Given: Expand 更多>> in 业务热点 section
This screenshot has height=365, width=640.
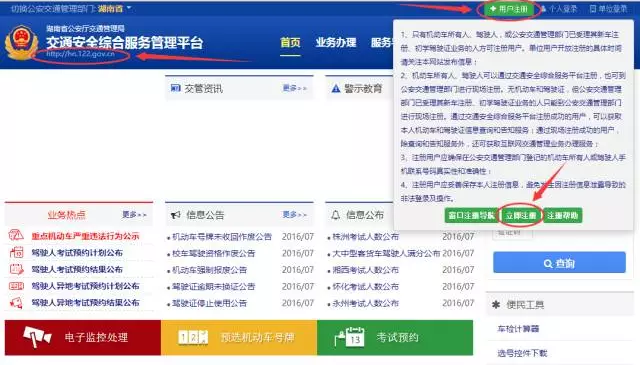Looking at the screenshot, I should click(x=134, y=214).
